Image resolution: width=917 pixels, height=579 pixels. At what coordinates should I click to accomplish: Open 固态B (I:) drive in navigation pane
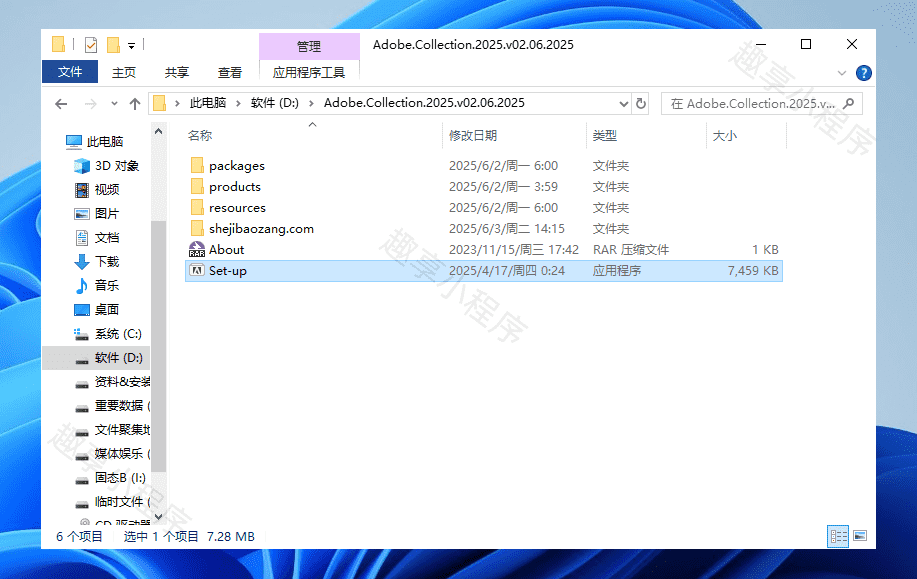(x=120, y=477)
